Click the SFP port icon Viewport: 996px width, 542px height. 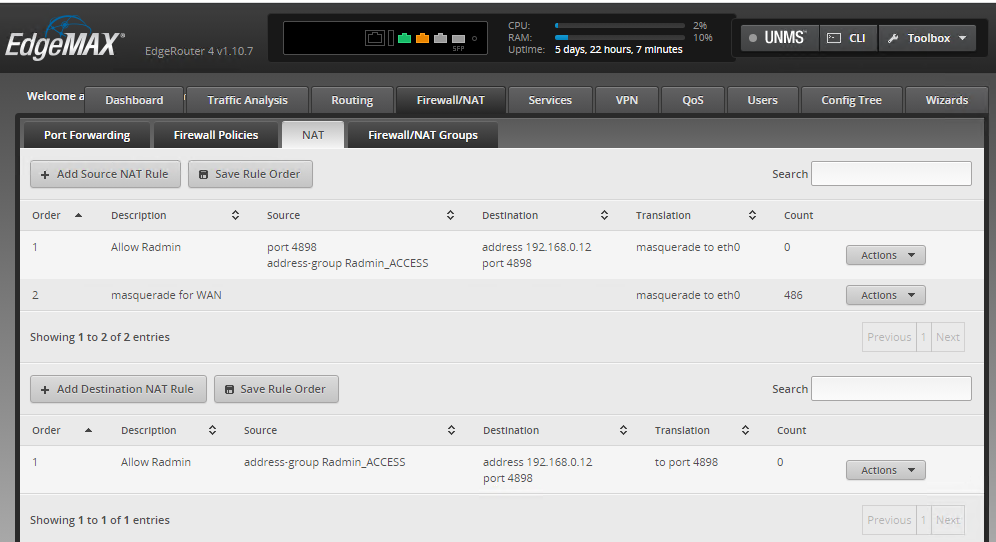[x=458, y=39]
